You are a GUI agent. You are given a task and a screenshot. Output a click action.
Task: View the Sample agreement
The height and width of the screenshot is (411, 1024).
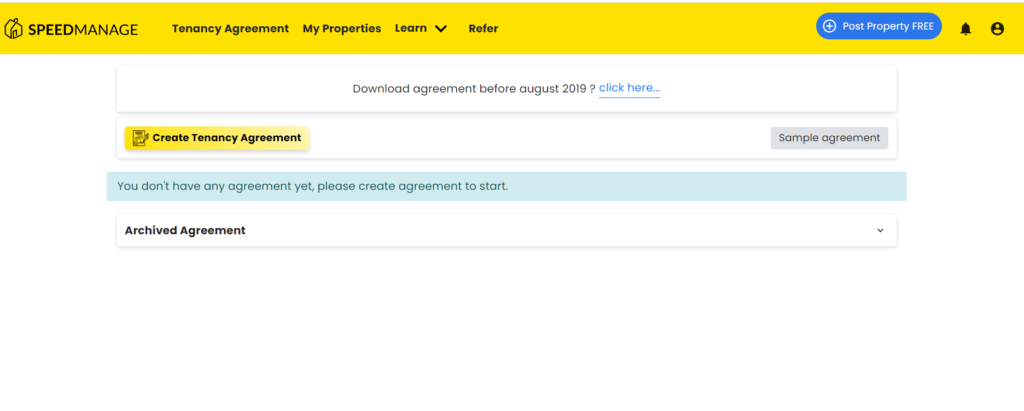829,138
